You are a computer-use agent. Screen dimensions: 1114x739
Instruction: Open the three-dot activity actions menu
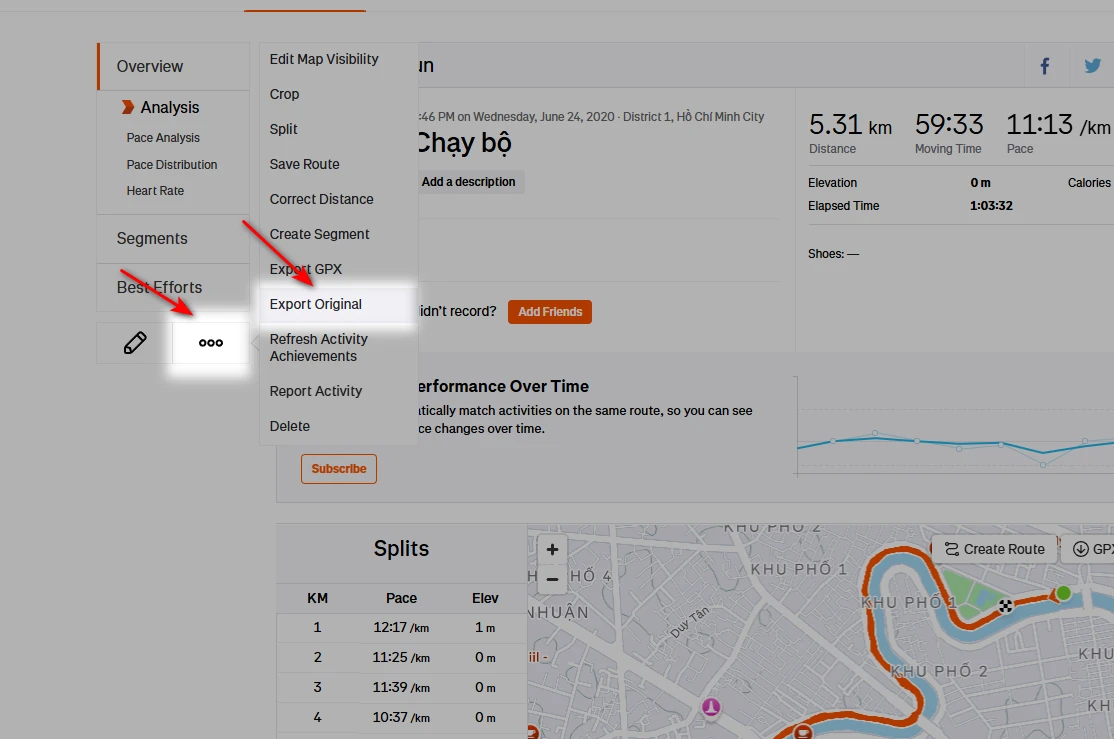tap(209, 342)
